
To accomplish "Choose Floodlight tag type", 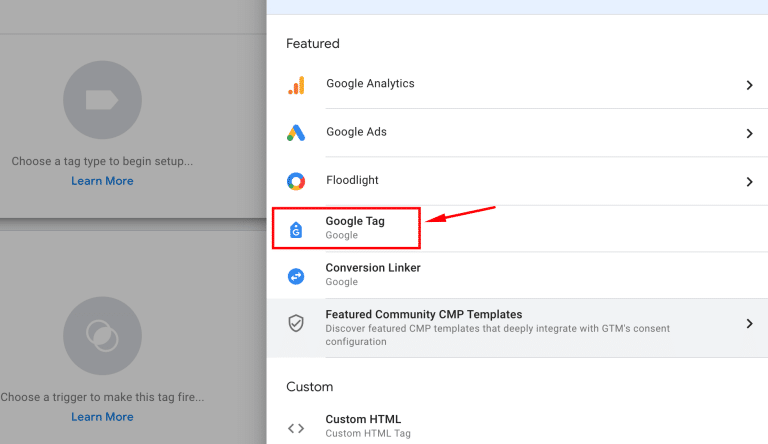I will [x=518, y=181].
